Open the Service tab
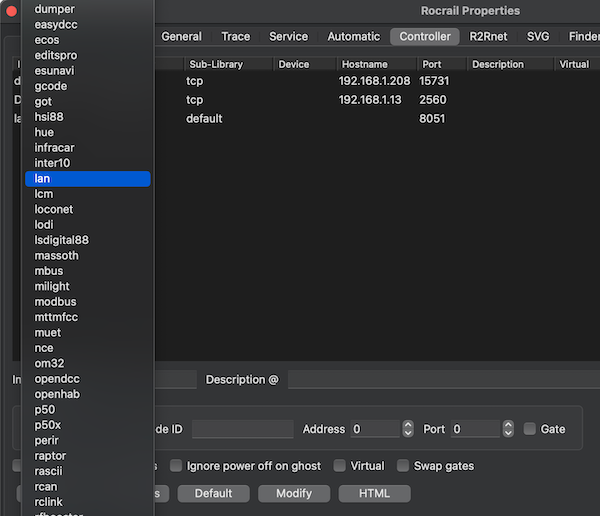The image size is (600, 516). [x=289, y=36]
